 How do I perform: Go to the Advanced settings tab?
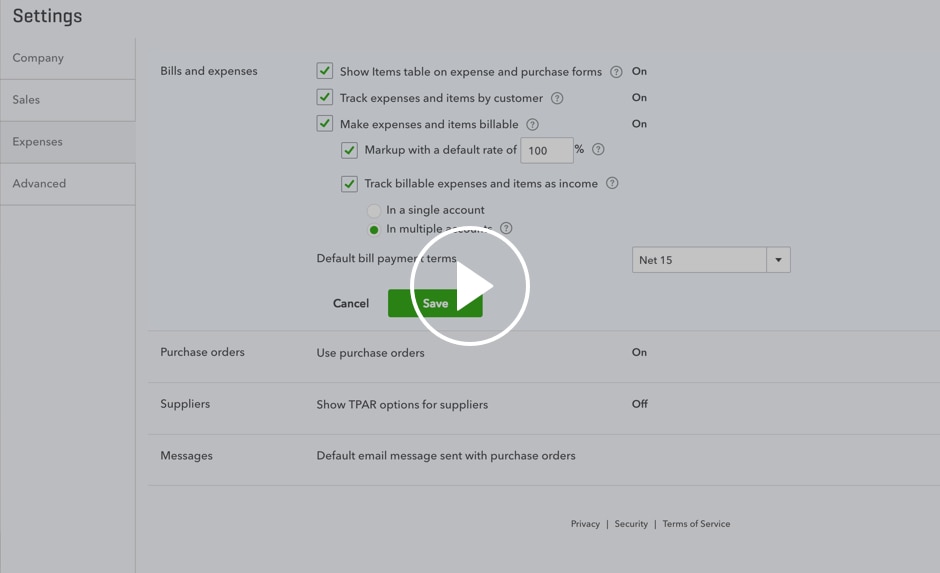pyautogui.click(x=39, y=184)
